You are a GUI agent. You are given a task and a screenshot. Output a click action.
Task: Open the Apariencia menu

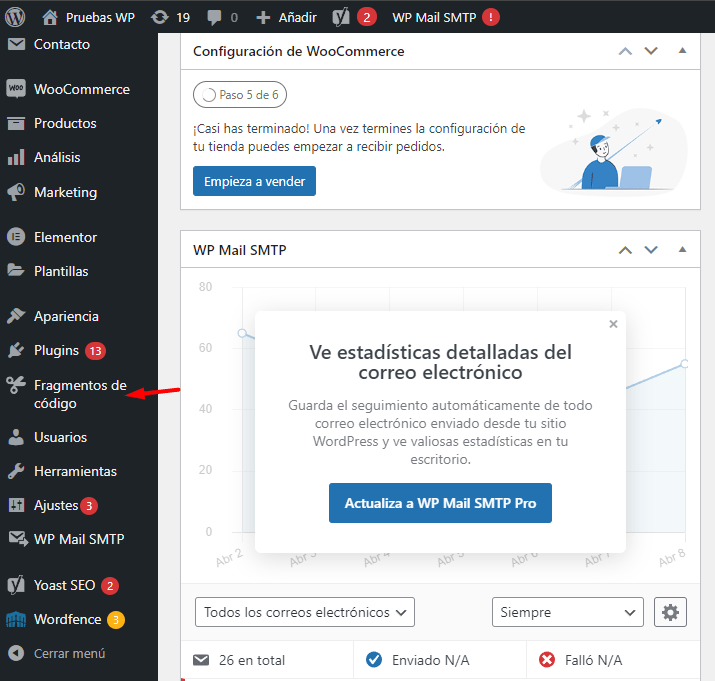pyautogui.click(x=66, y=316)
